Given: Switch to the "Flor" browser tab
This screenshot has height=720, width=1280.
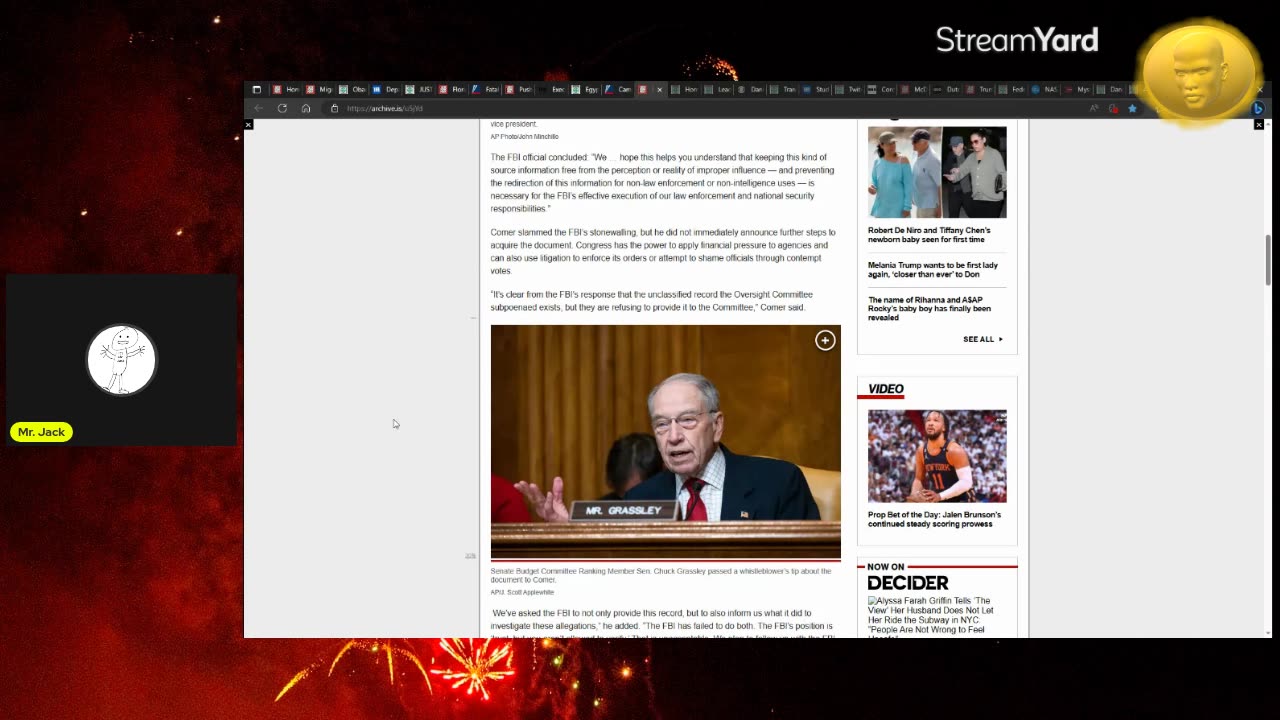Looking at the screenshot, I should (450, 89).
